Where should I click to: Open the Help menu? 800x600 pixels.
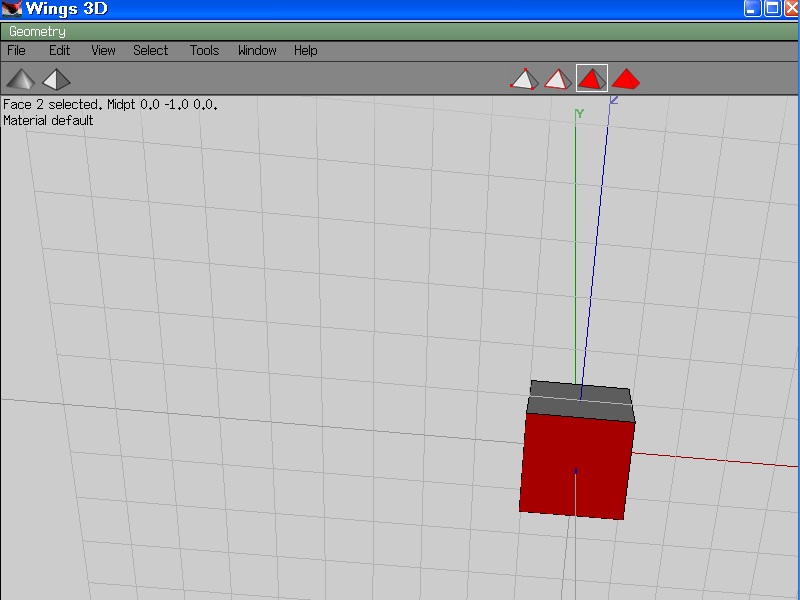point(306,51)
